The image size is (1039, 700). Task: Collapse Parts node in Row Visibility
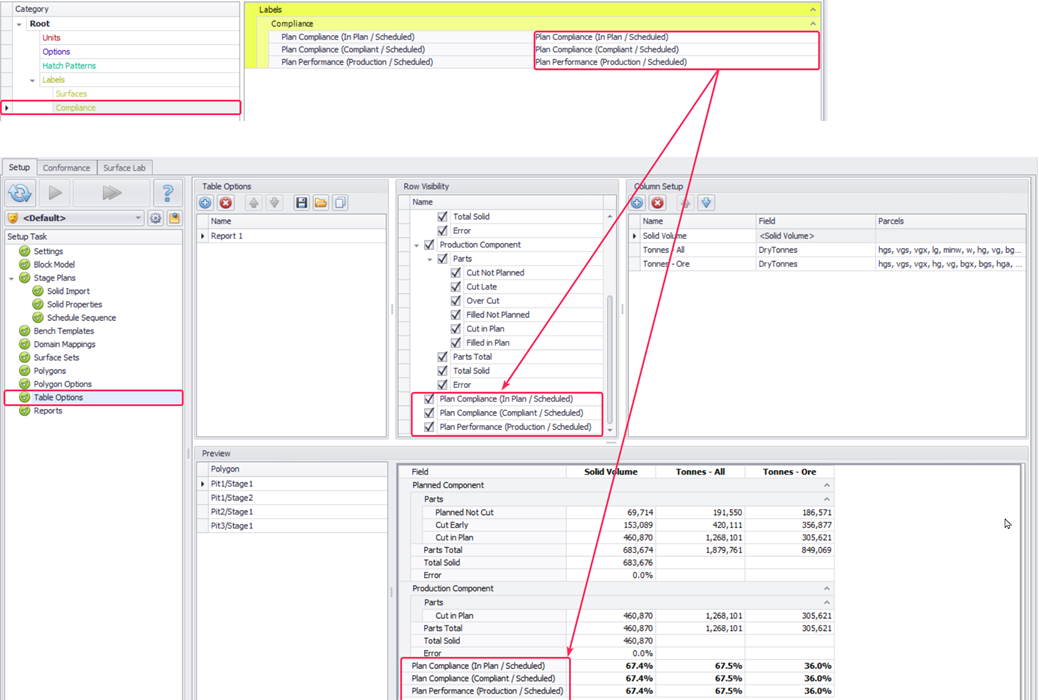pyautogui.click(x=430, y=259)
